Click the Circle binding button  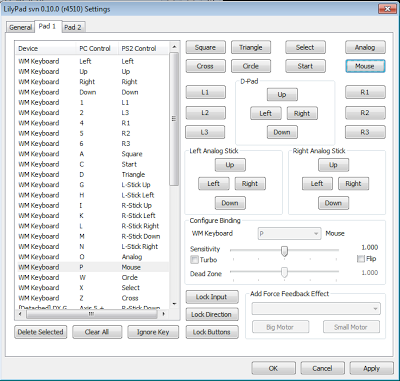coord(251,66)
